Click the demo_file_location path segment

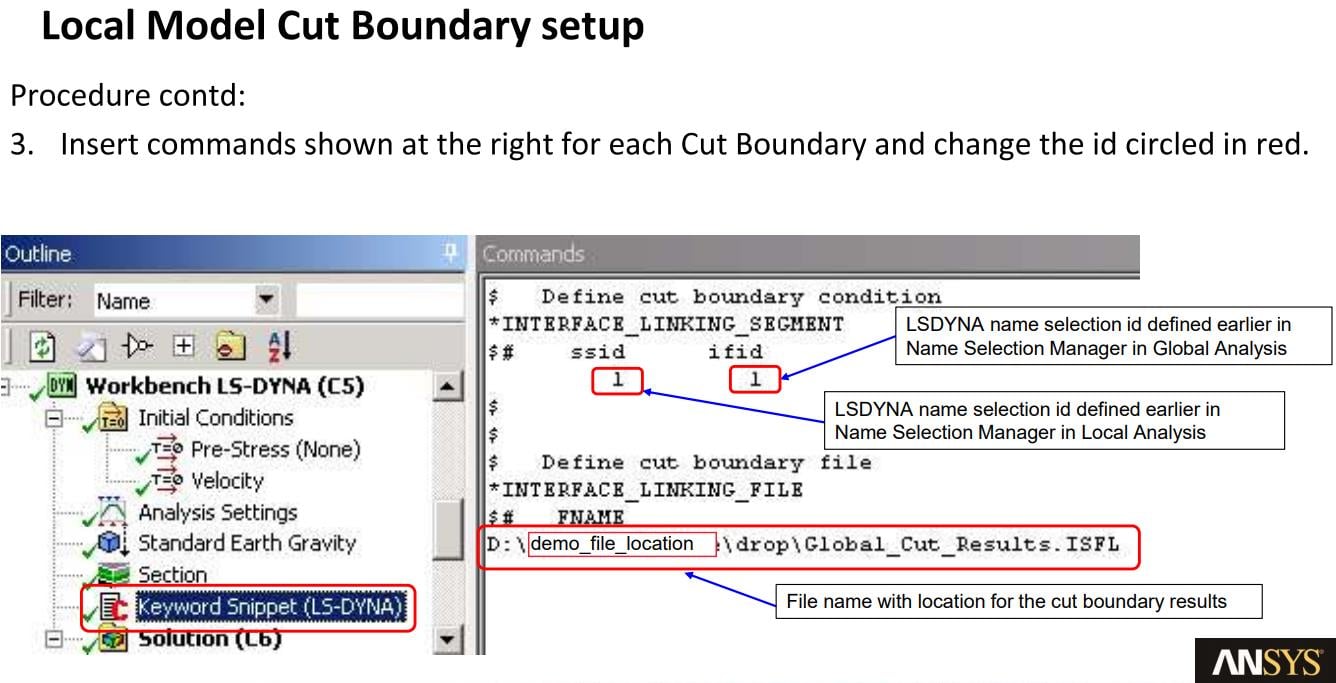click(623, 544)
